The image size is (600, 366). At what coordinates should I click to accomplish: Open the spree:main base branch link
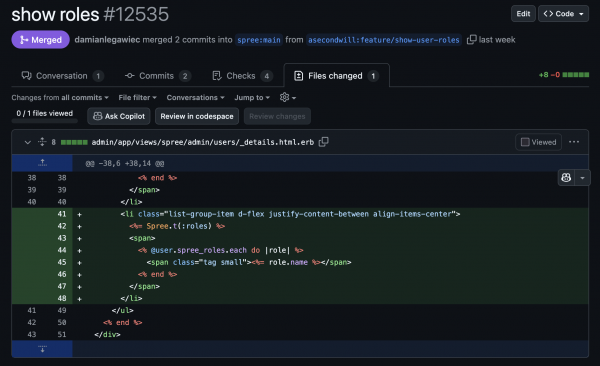pos(259,40)
